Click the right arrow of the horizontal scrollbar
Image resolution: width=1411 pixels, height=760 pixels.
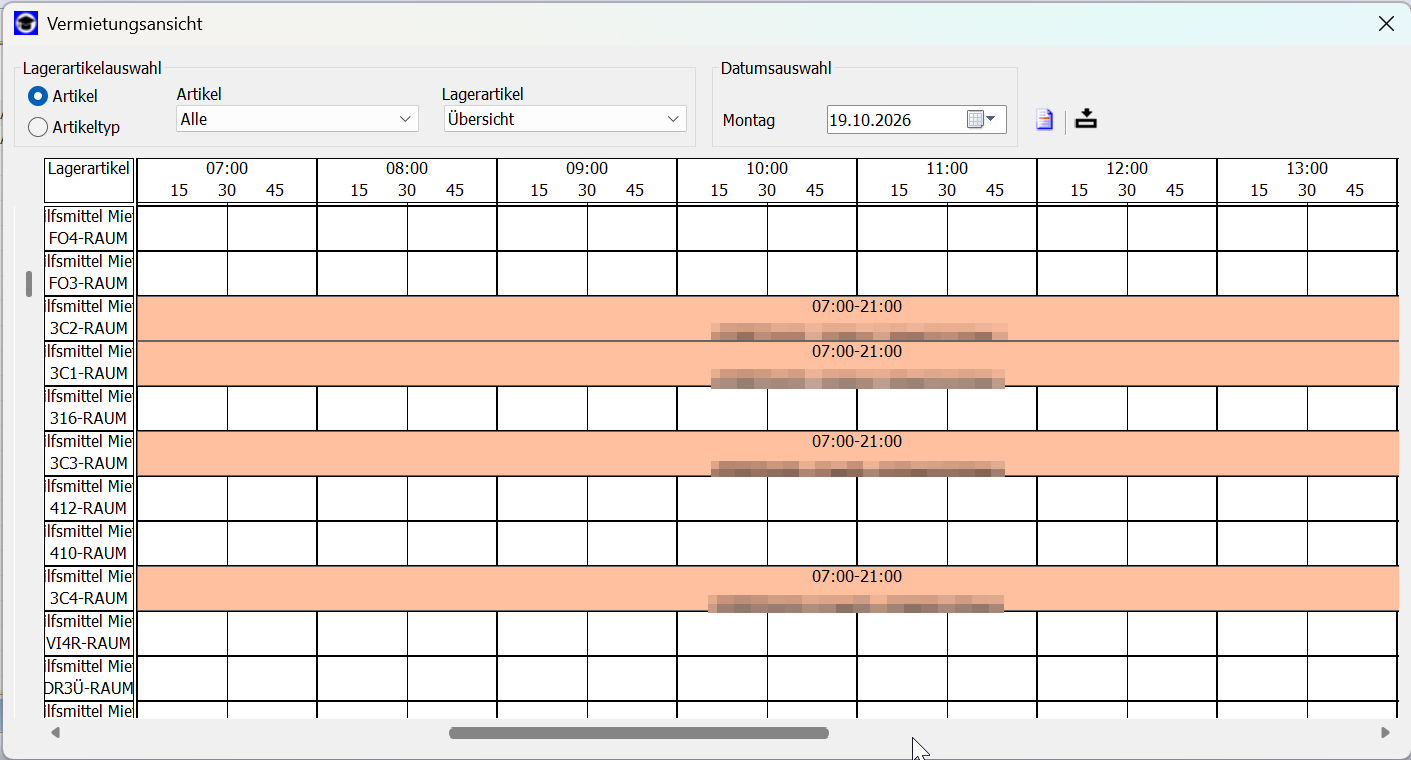coord(1385,733)
